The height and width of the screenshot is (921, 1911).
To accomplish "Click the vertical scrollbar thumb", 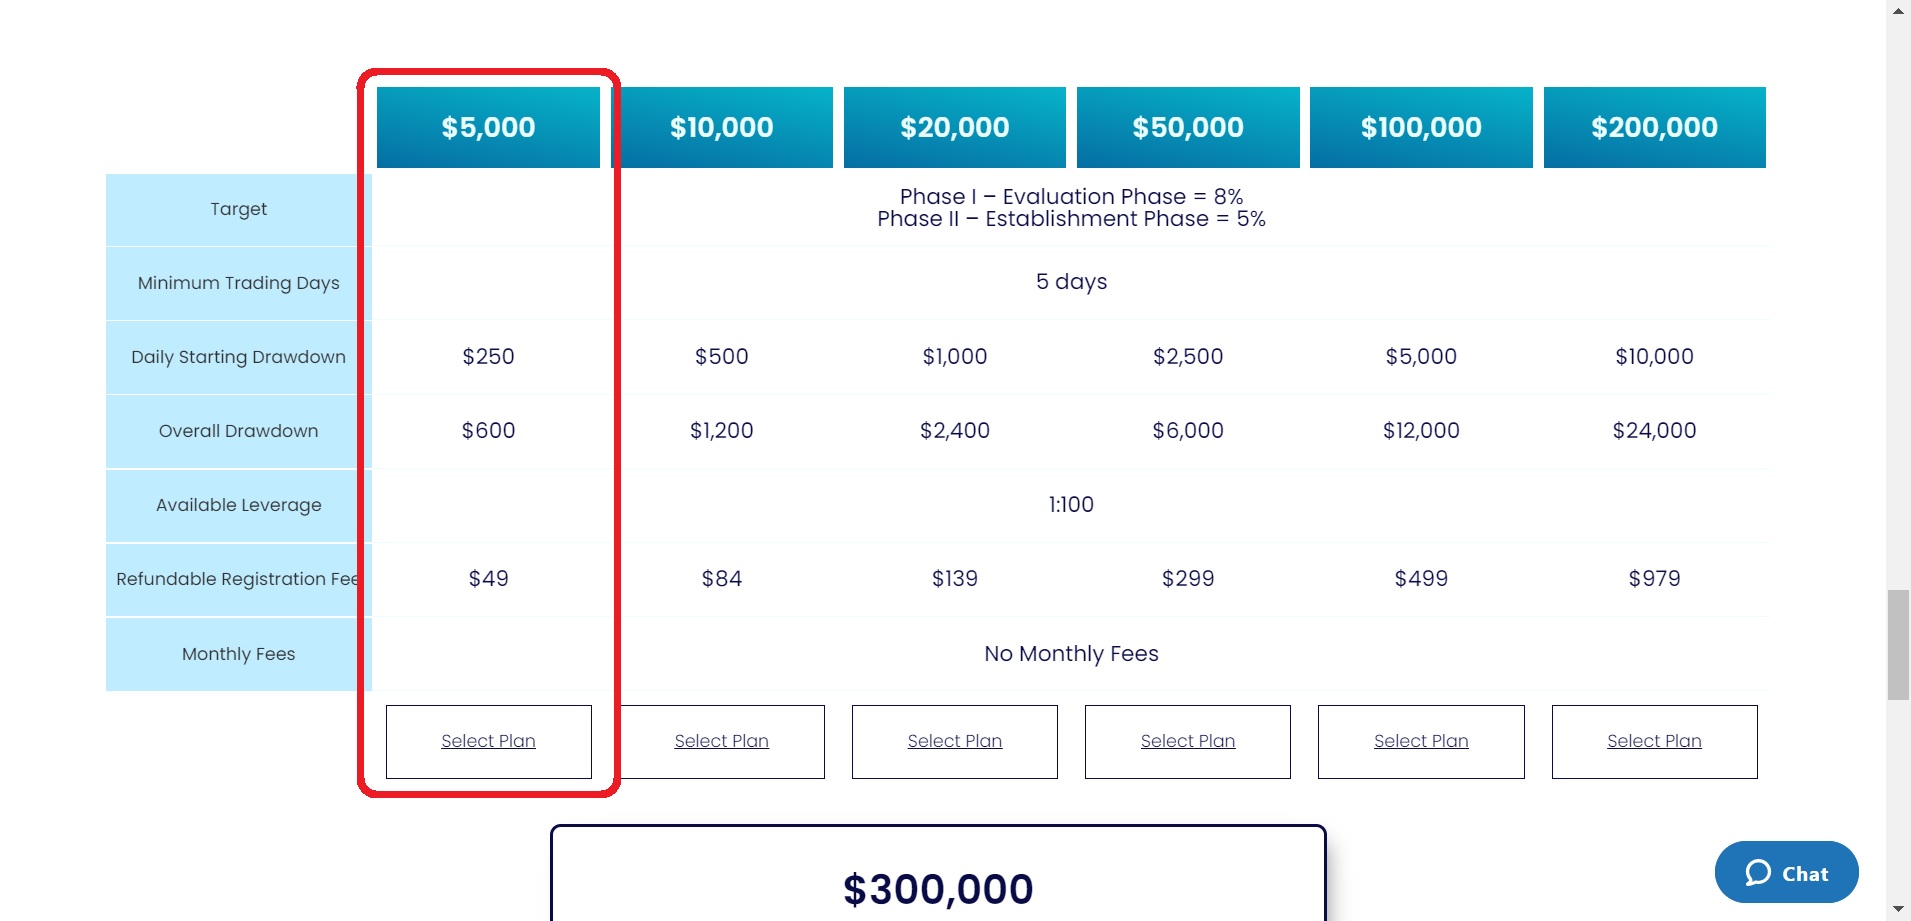I will click(x=1898, y=645).
